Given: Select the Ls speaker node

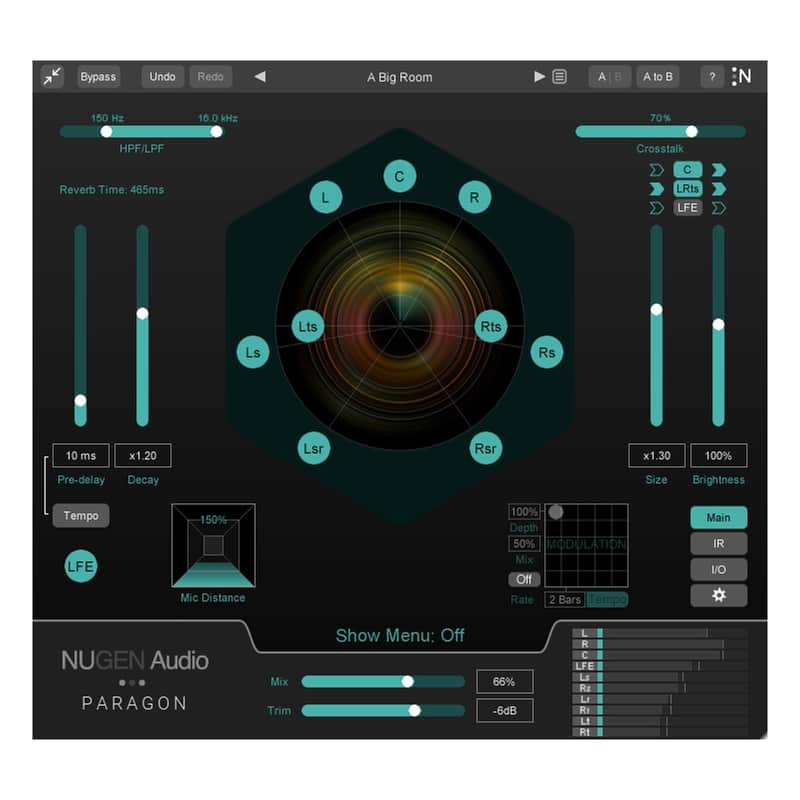Looking at the screenshot, I should coord(253,352).
